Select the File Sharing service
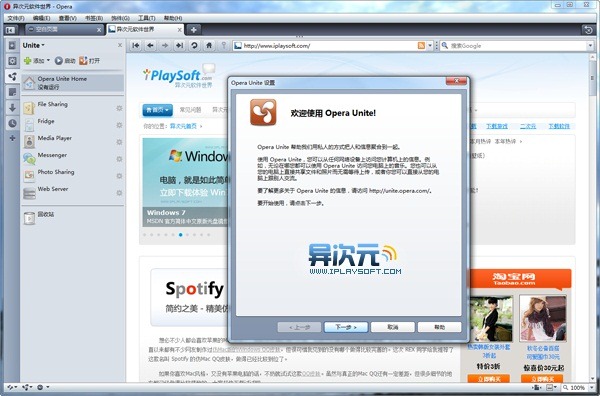 pyautogui.click(x=73, y=108)
